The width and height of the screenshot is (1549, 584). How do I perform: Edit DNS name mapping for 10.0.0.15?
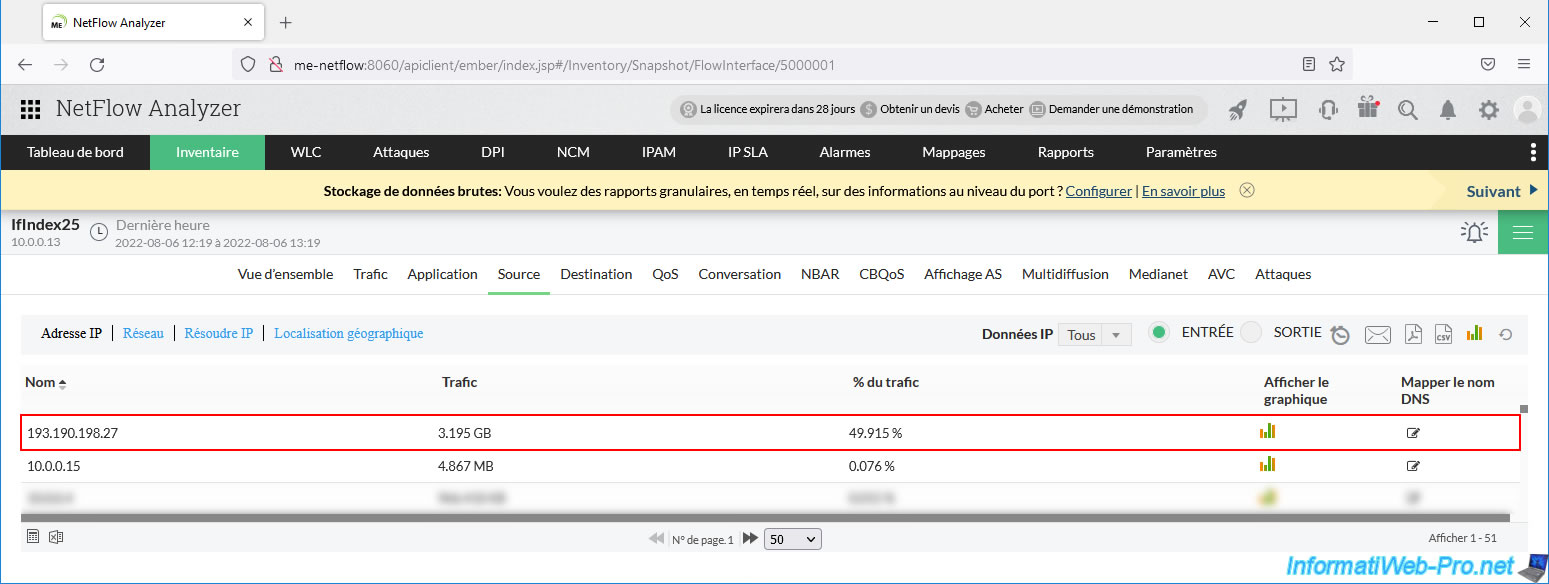(1413, 466)
